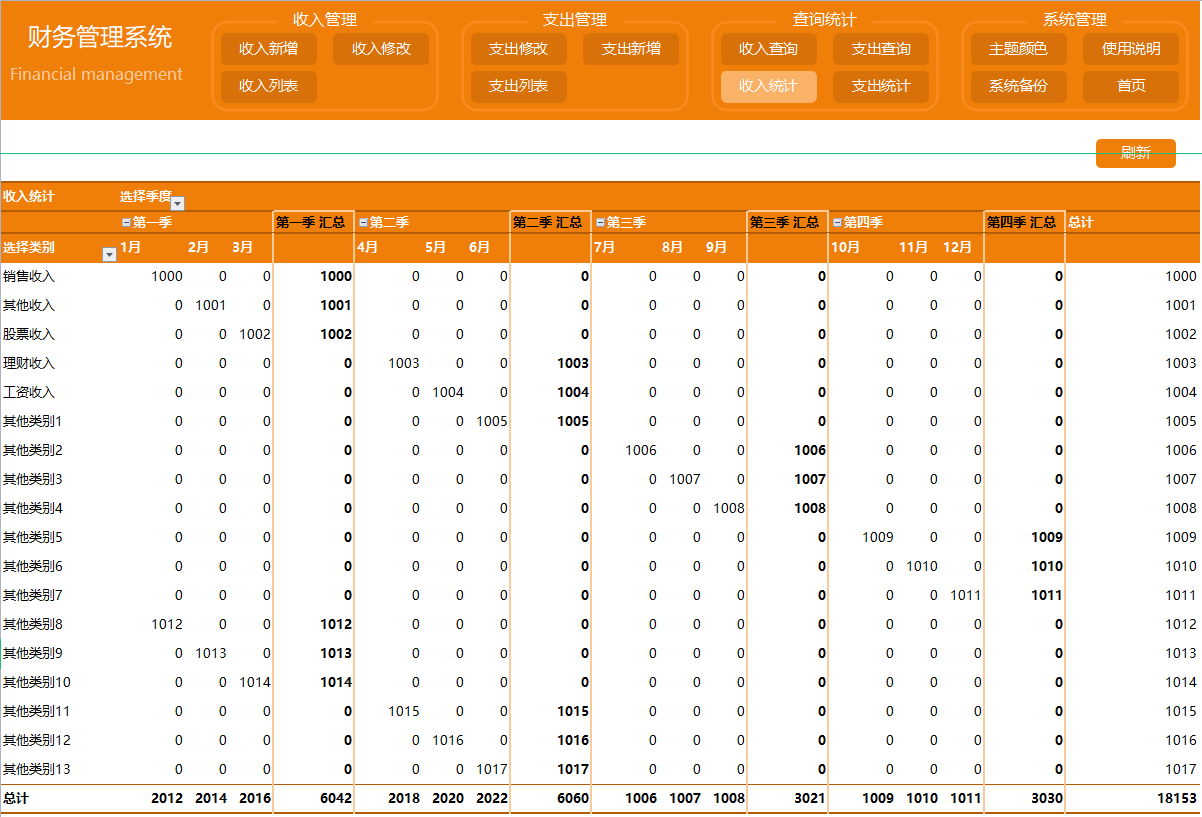This screenshot has height=817, width=1202.
Task: Select the 1月 column header
Action: tap(130, 247)
